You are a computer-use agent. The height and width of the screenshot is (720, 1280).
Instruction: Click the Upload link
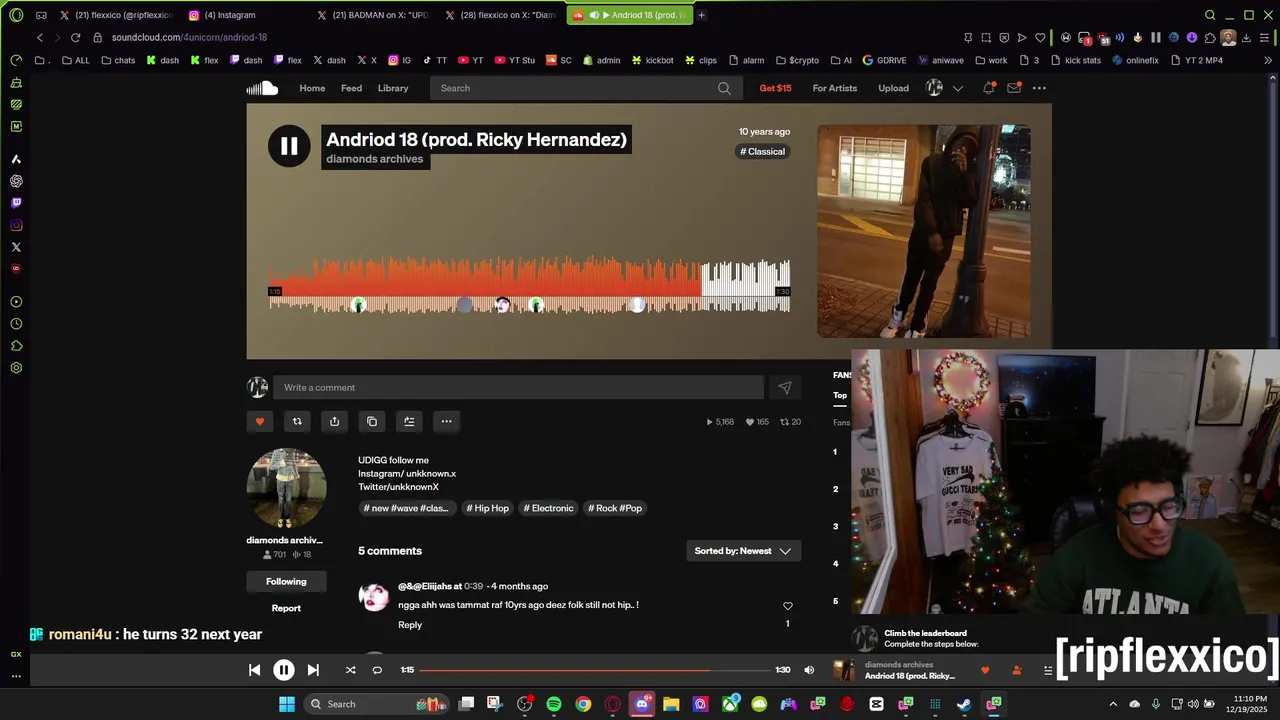pos(893,88)
